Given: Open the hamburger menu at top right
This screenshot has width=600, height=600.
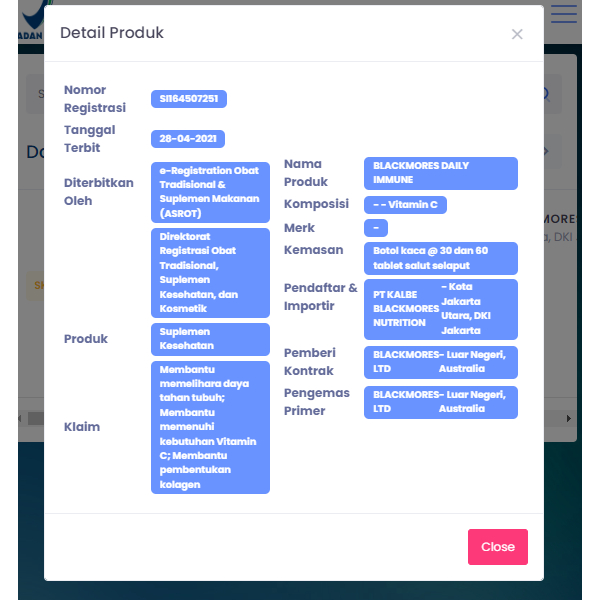Looking at the screenshot, I should pyautogui.click(x=564, y=14).
